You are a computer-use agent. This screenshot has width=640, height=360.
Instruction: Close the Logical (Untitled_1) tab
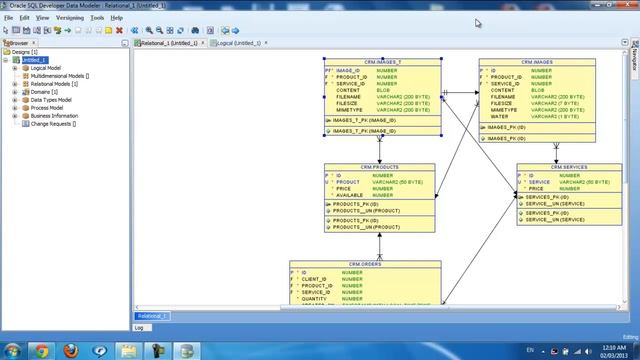[266, 42]
